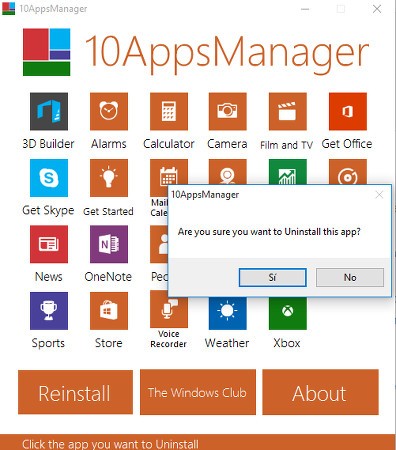Click the uninstall confirmation question text
This screenshot has height=450, width=396.
[269, 232]
